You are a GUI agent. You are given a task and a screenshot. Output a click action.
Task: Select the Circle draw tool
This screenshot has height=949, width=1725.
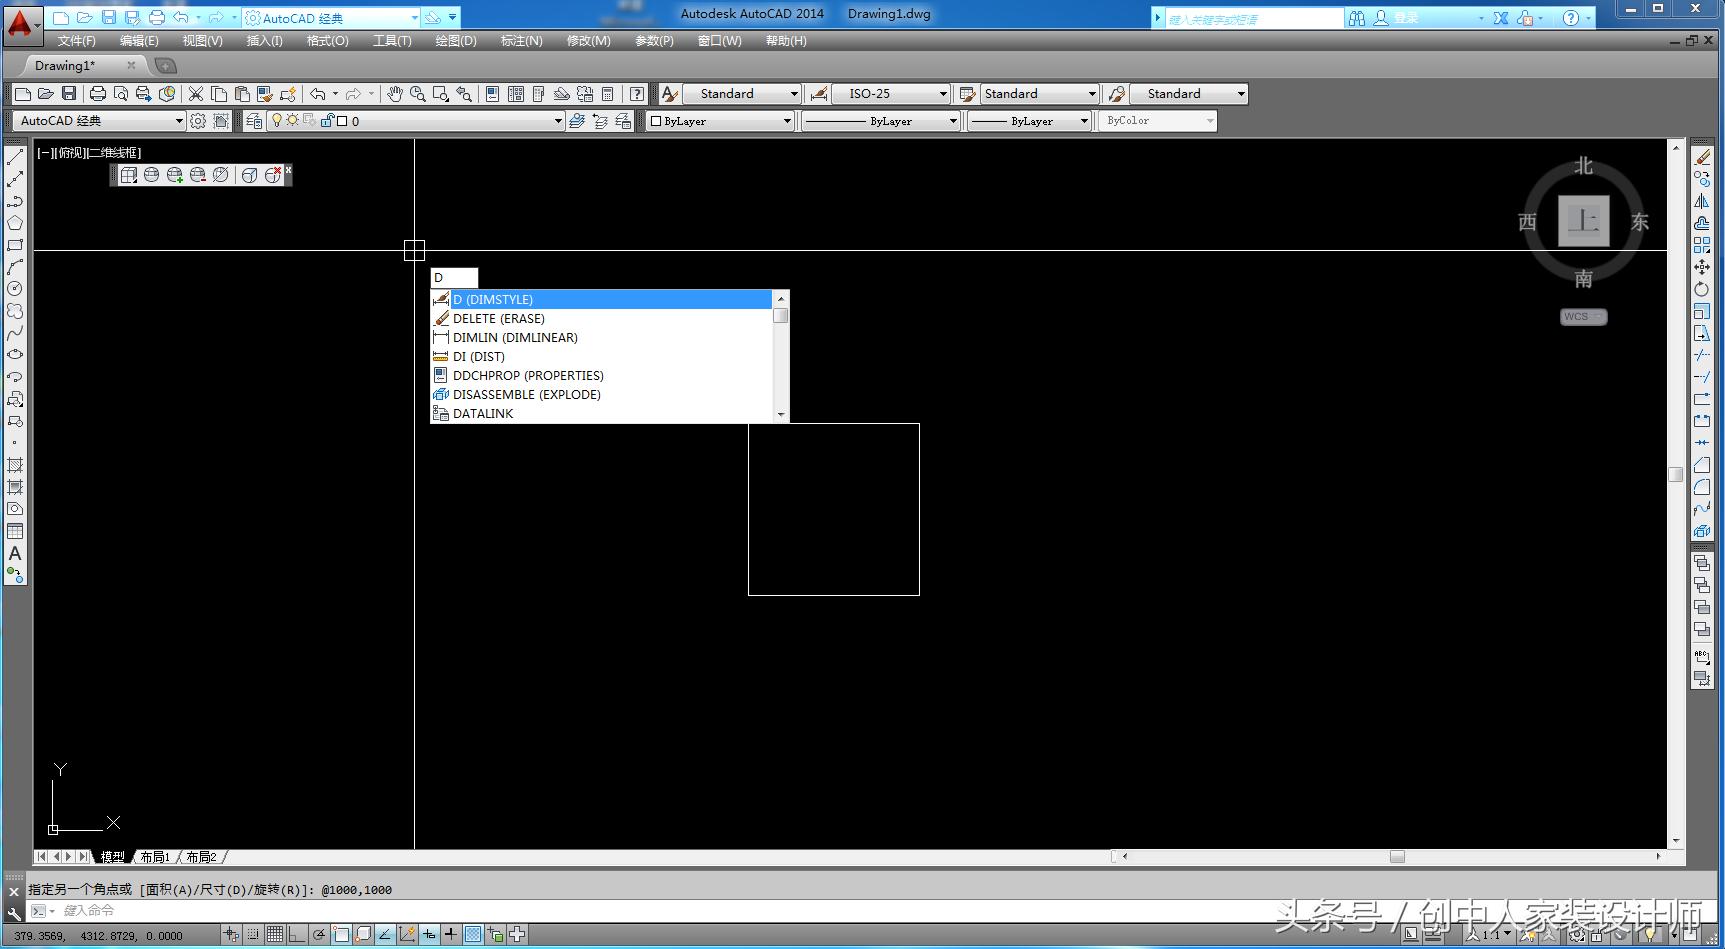click(15, 289)
